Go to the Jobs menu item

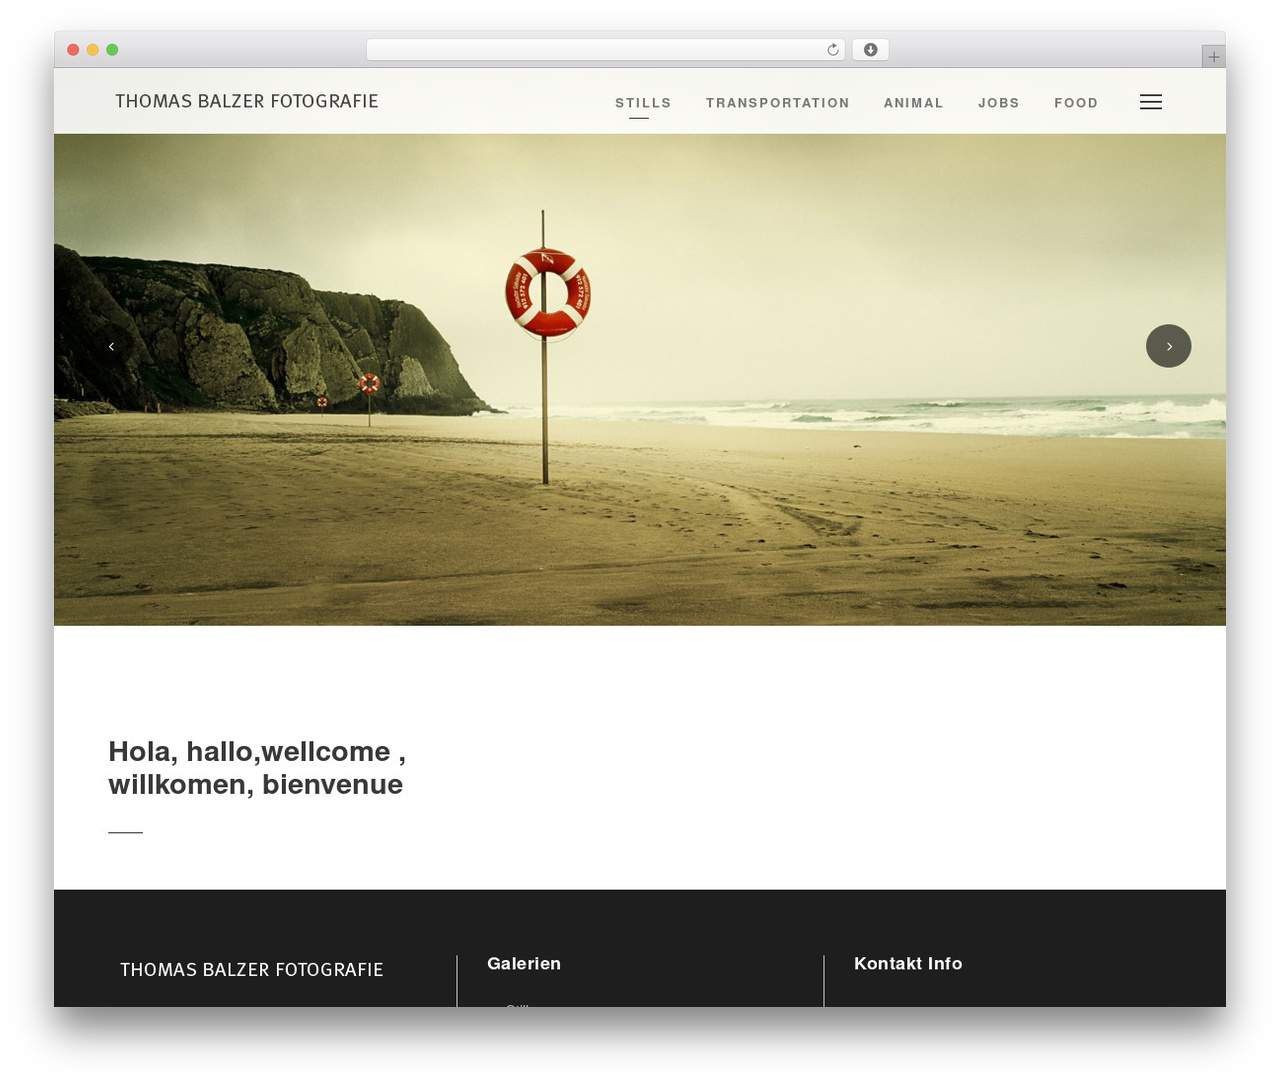pos(999,103)
